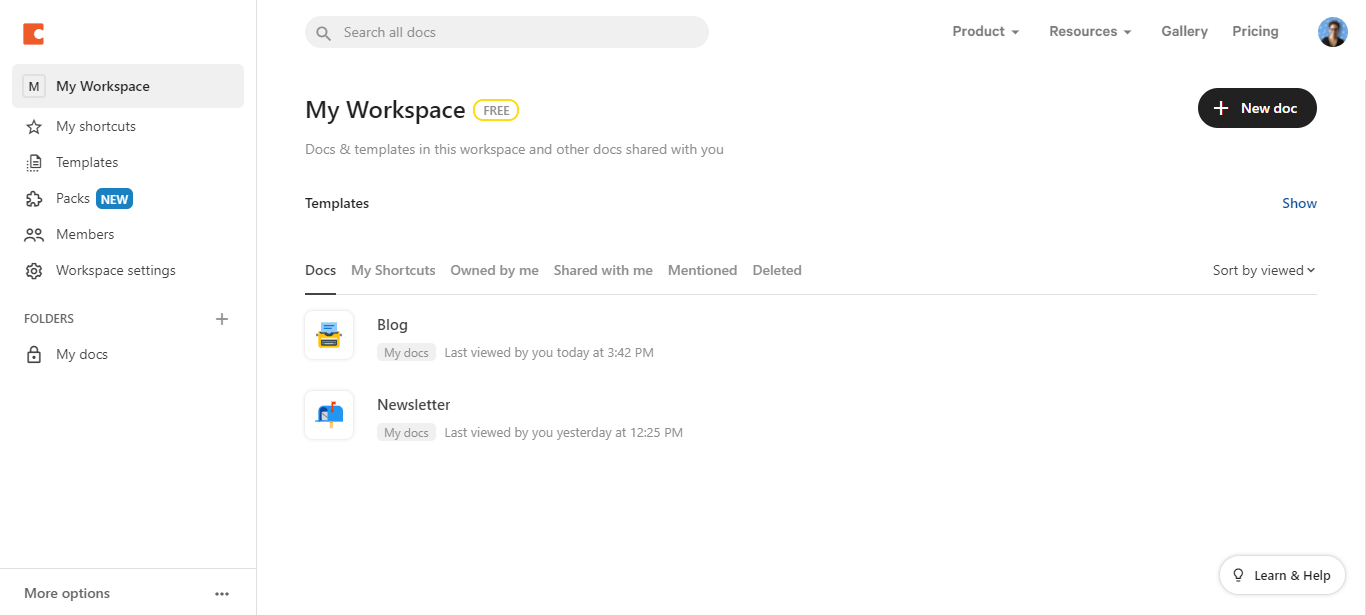Select Templates in the sidebar

pyautogui.click(x=88, y=162)
